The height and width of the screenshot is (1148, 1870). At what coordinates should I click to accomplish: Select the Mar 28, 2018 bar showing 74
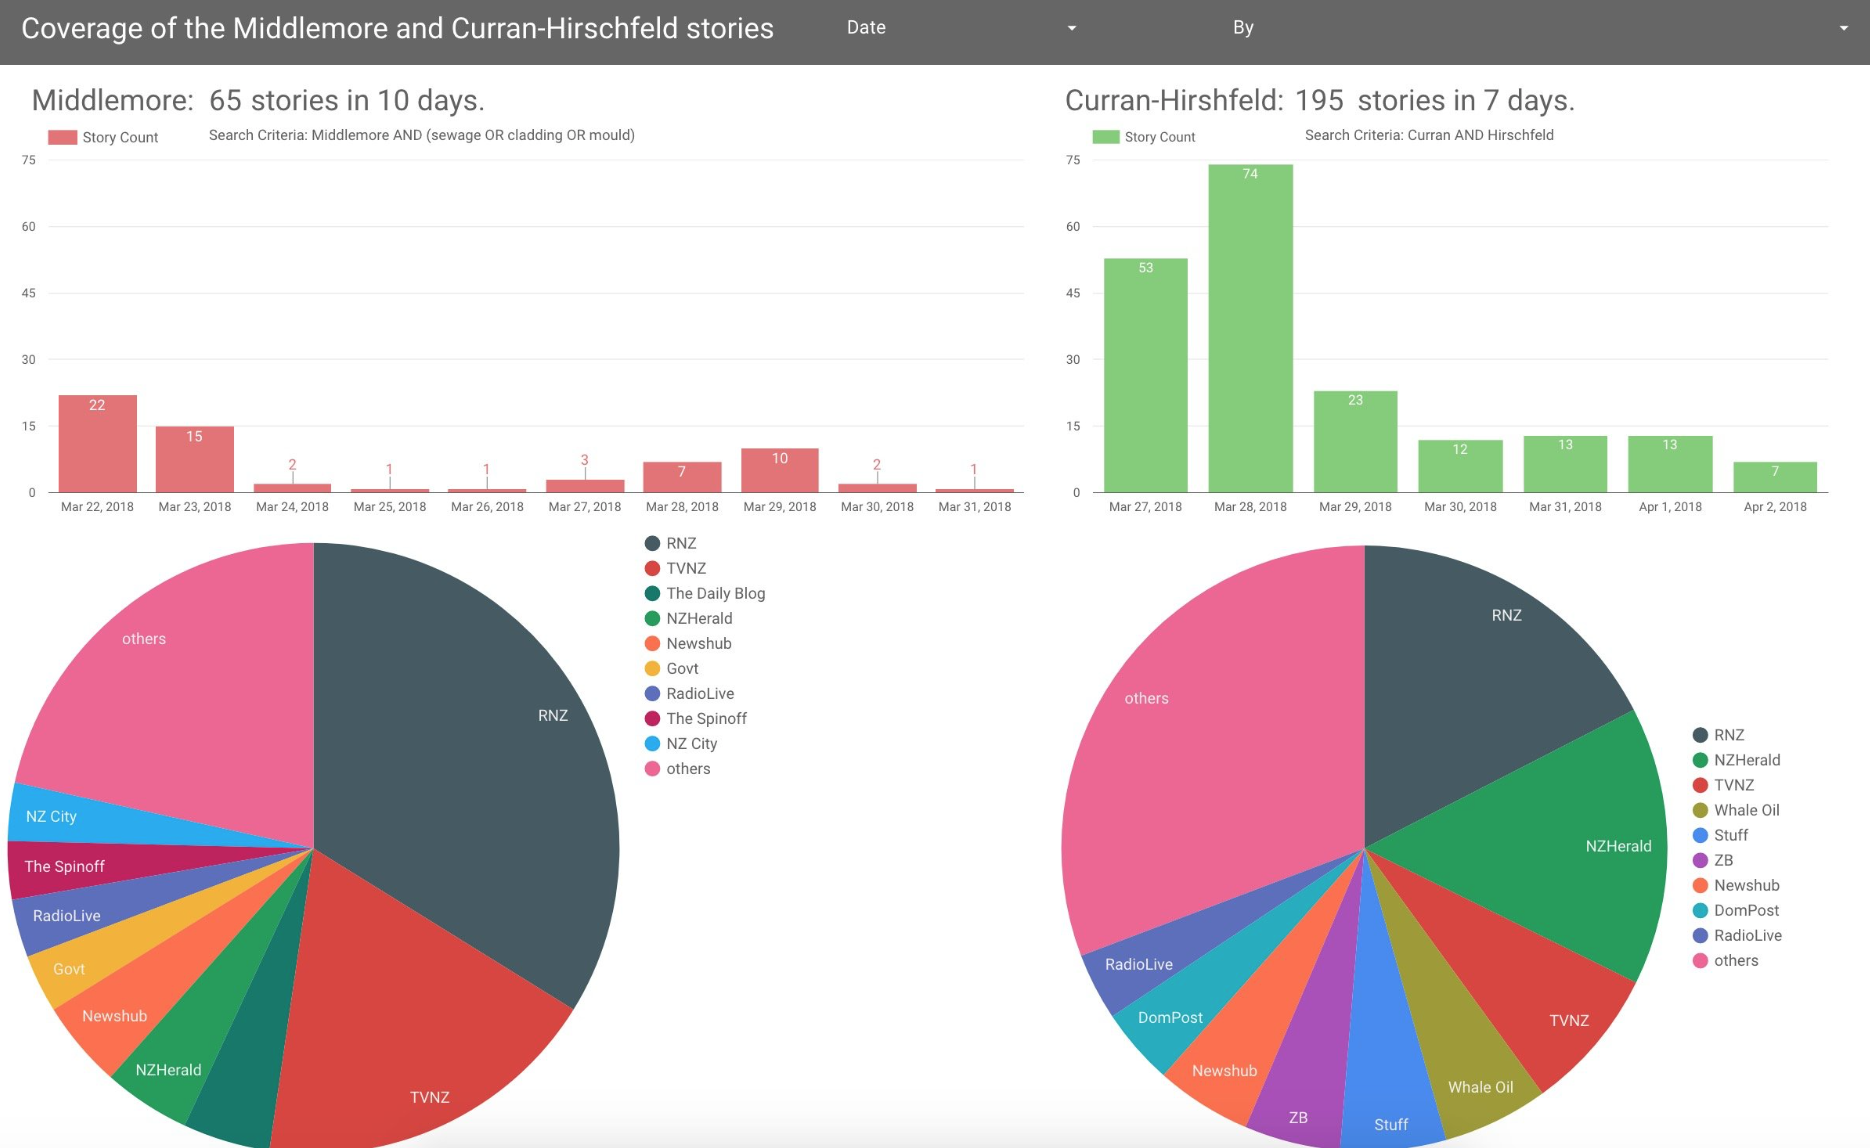(x=1250, y=328)
